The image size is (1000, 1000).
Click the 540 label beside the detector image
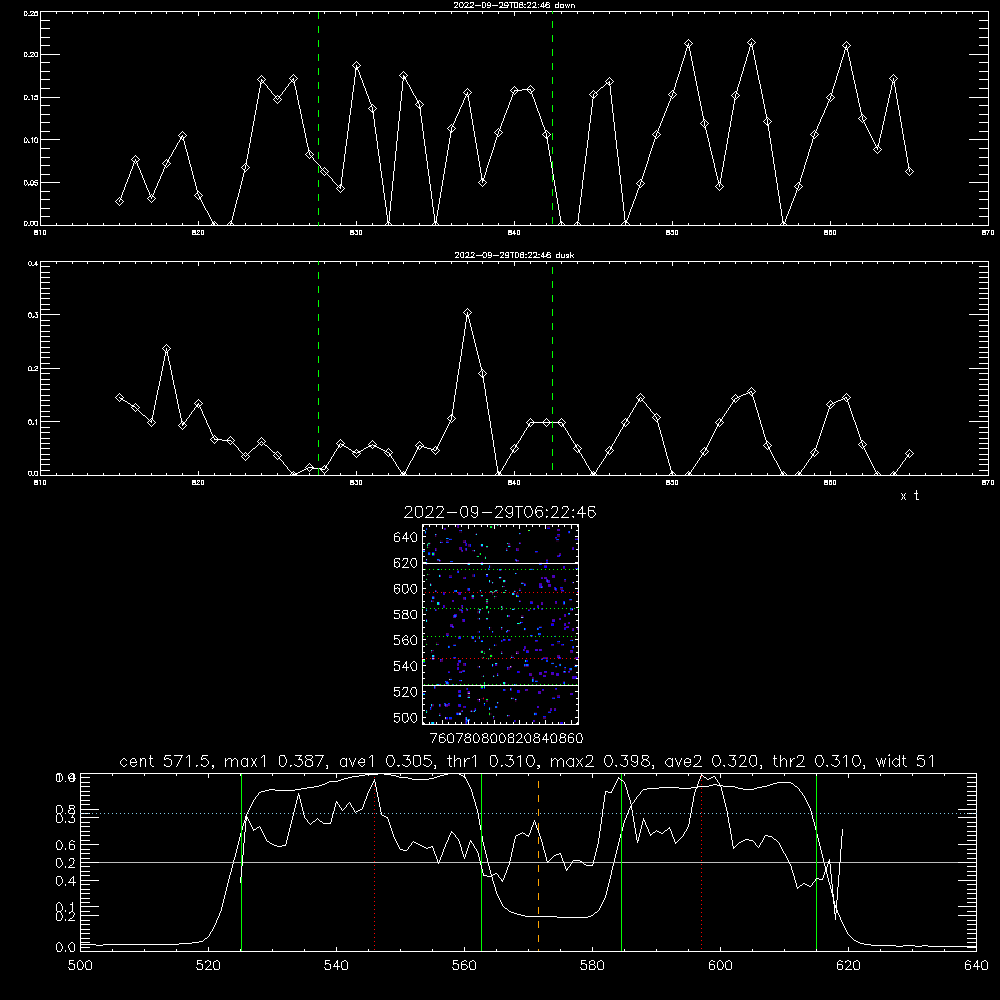click(406, 666)
